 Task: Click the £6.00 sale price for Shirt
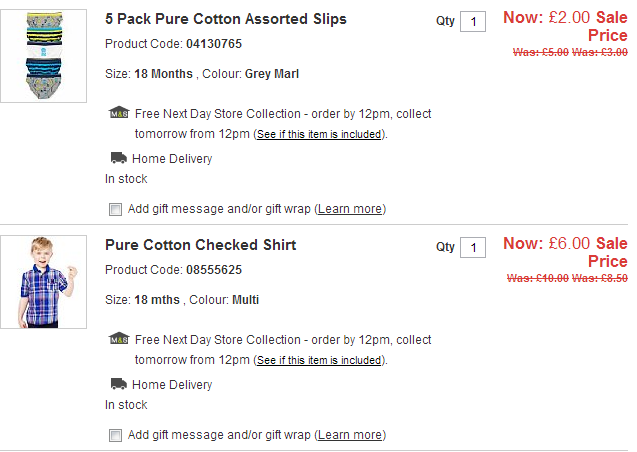569,243
